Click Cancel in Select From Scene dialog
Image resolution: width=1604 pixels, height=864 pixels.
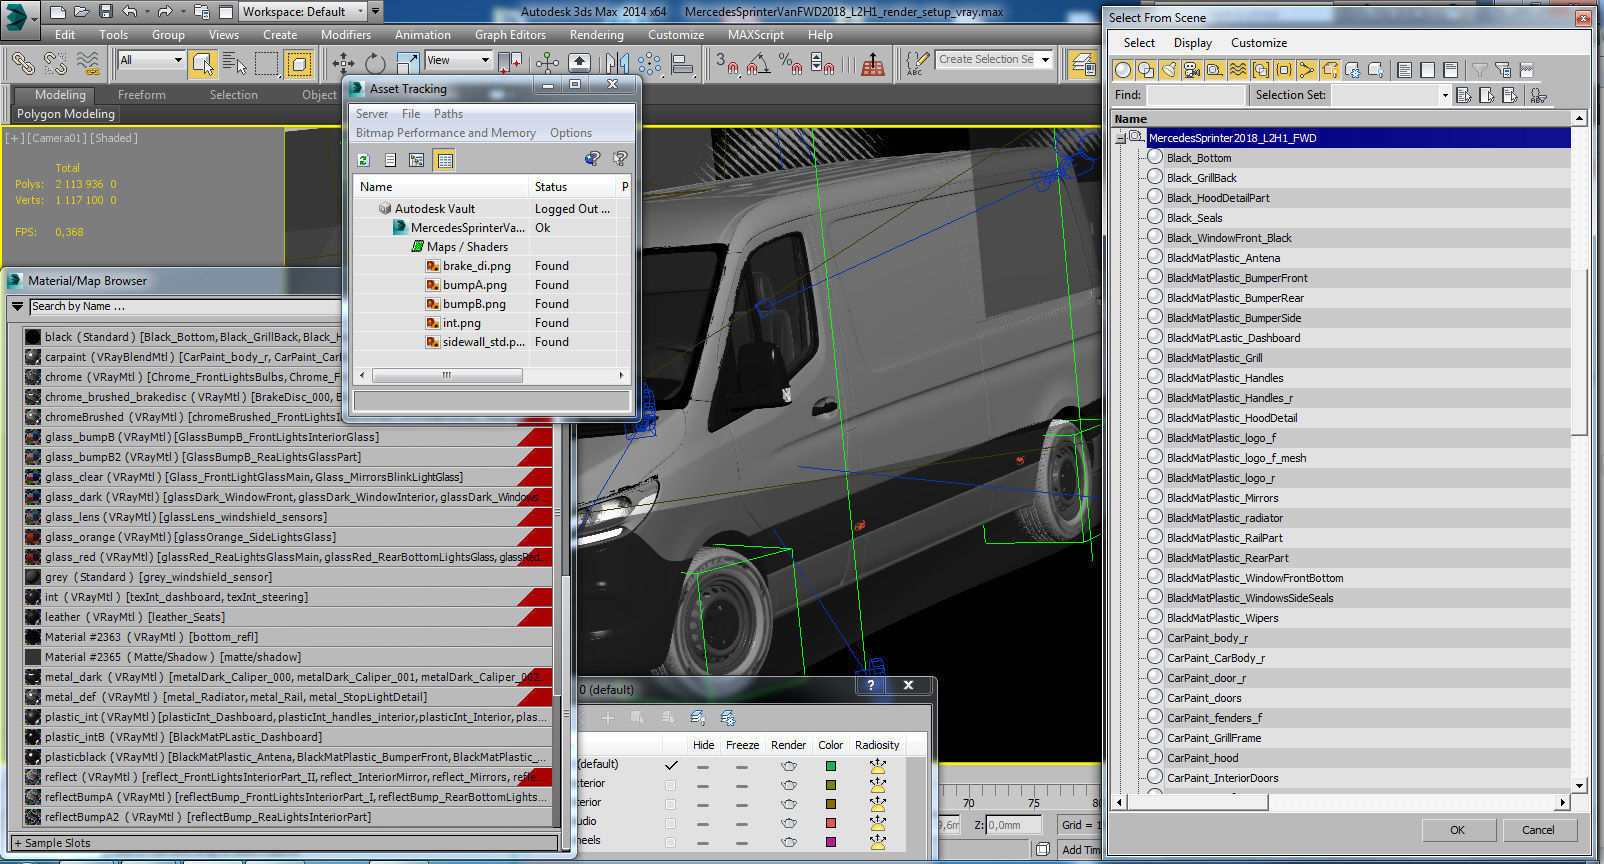coord(1538,830)
